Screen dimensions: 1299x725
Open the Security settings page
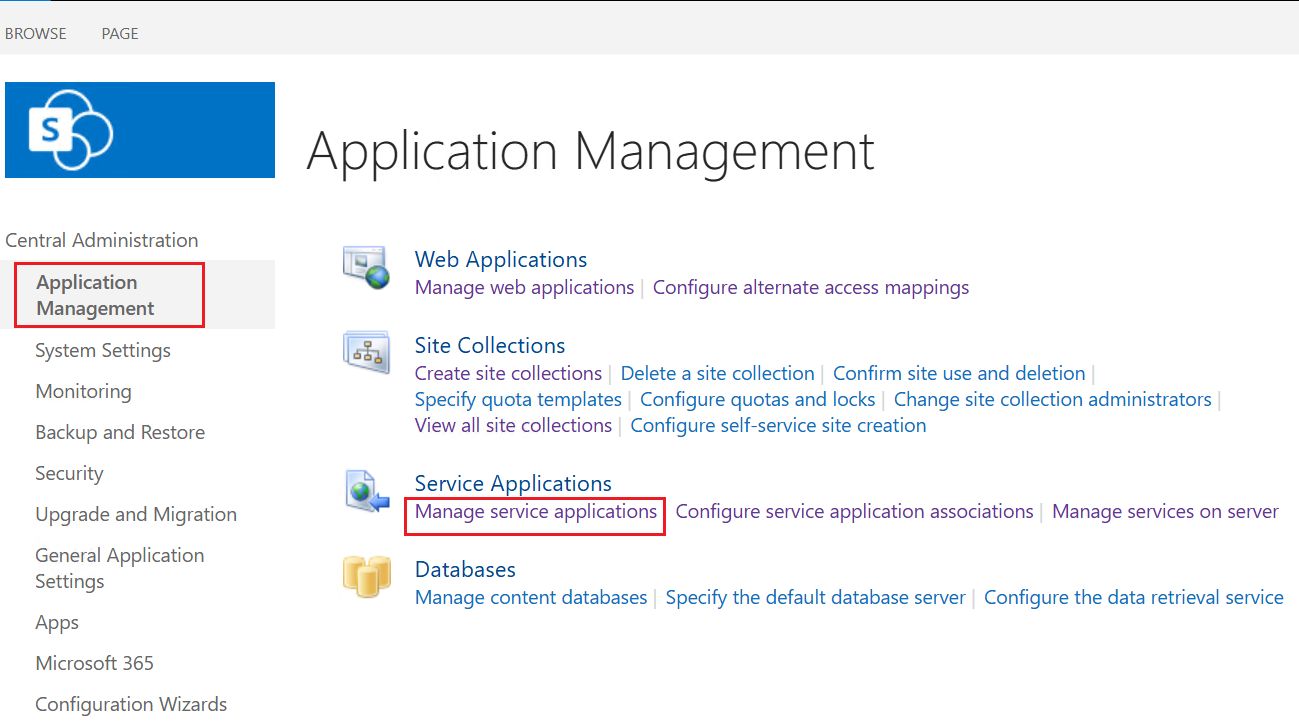(x=69, y=473)
